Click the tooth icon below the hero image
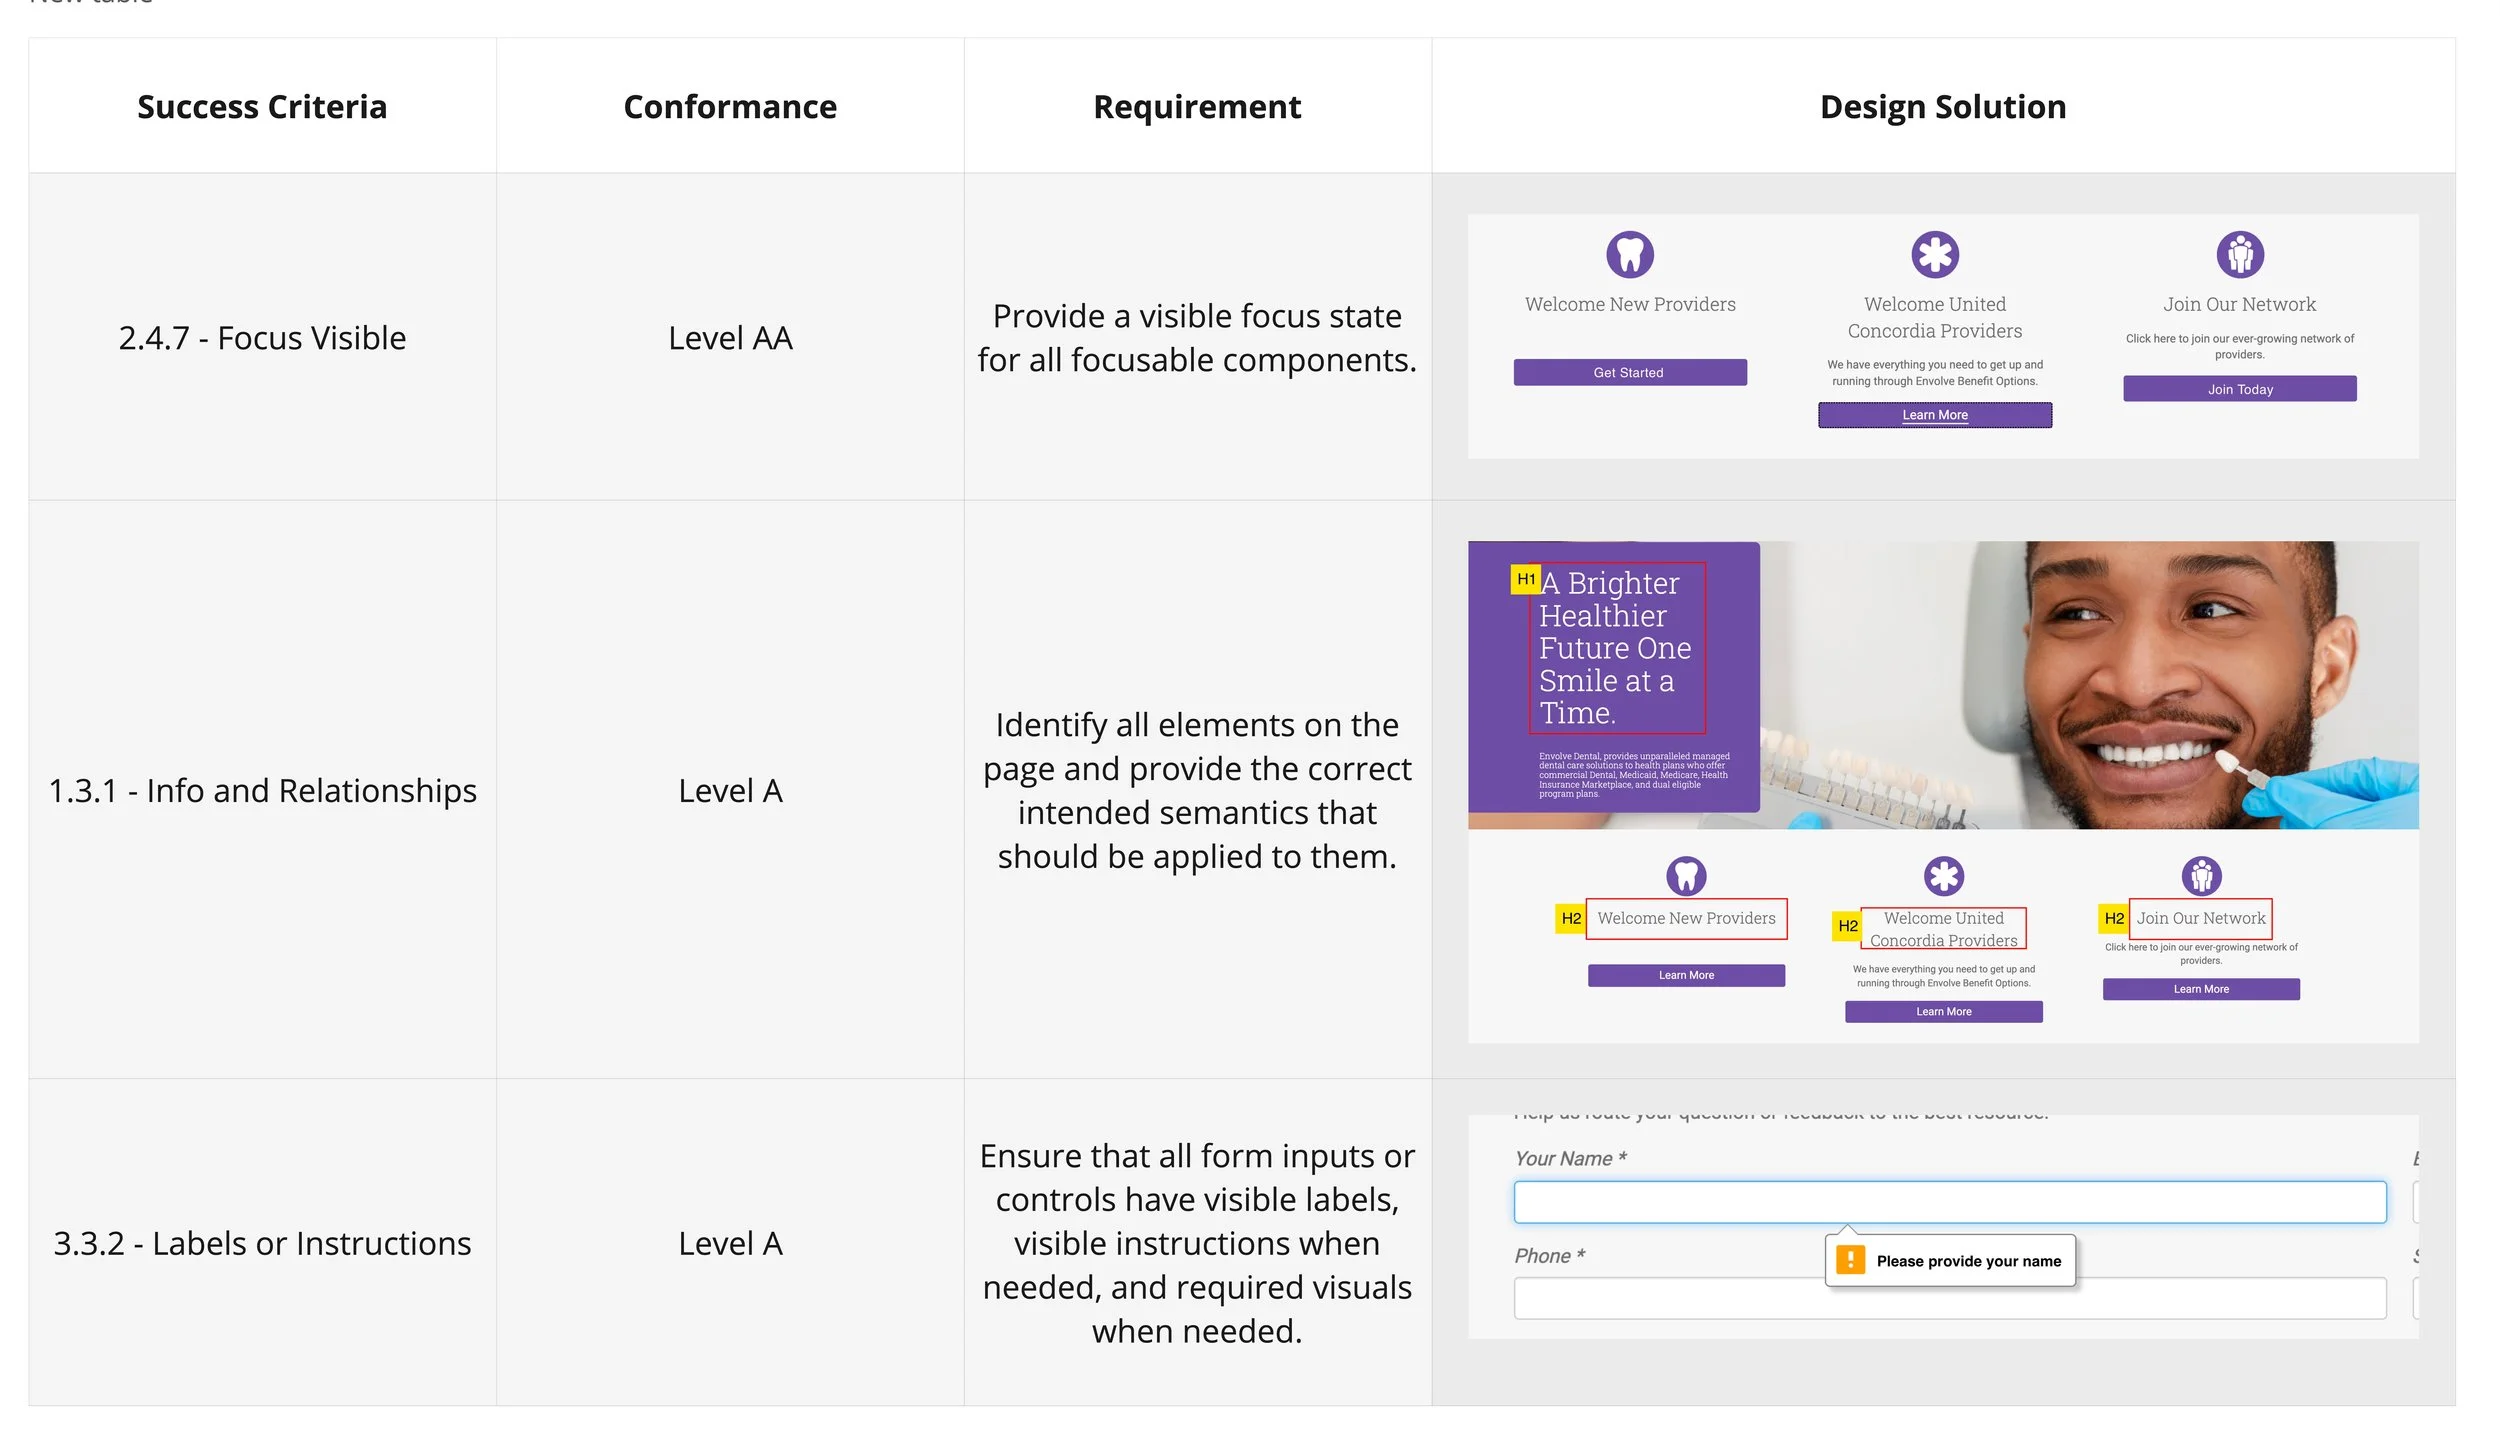Viewport: 2500px width, 1438px height. 1685,876
